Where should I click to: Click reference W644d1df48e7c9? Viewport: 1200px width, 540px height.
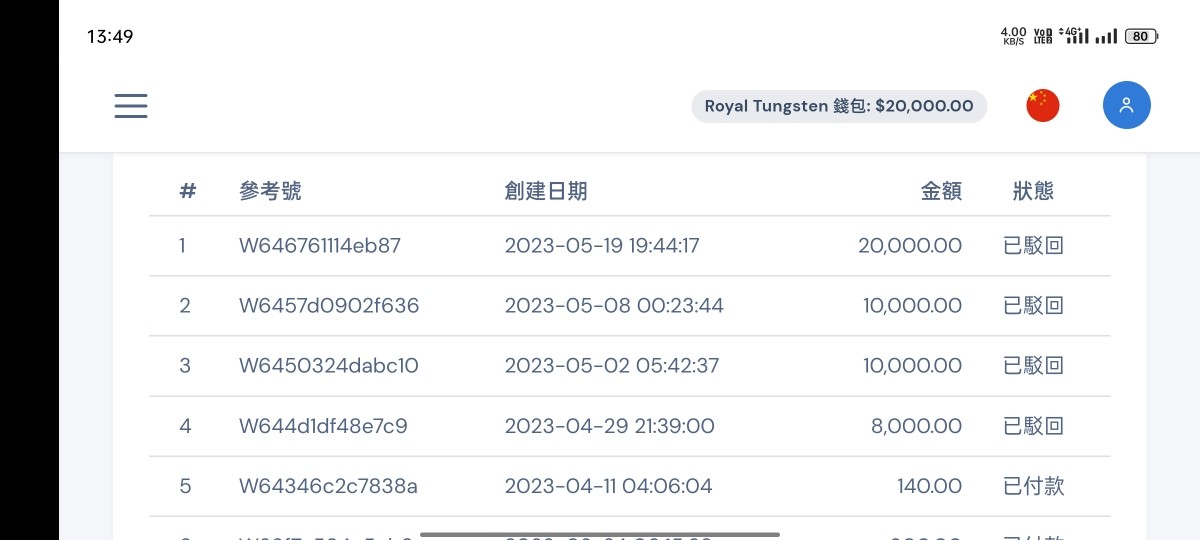point(323,426)
